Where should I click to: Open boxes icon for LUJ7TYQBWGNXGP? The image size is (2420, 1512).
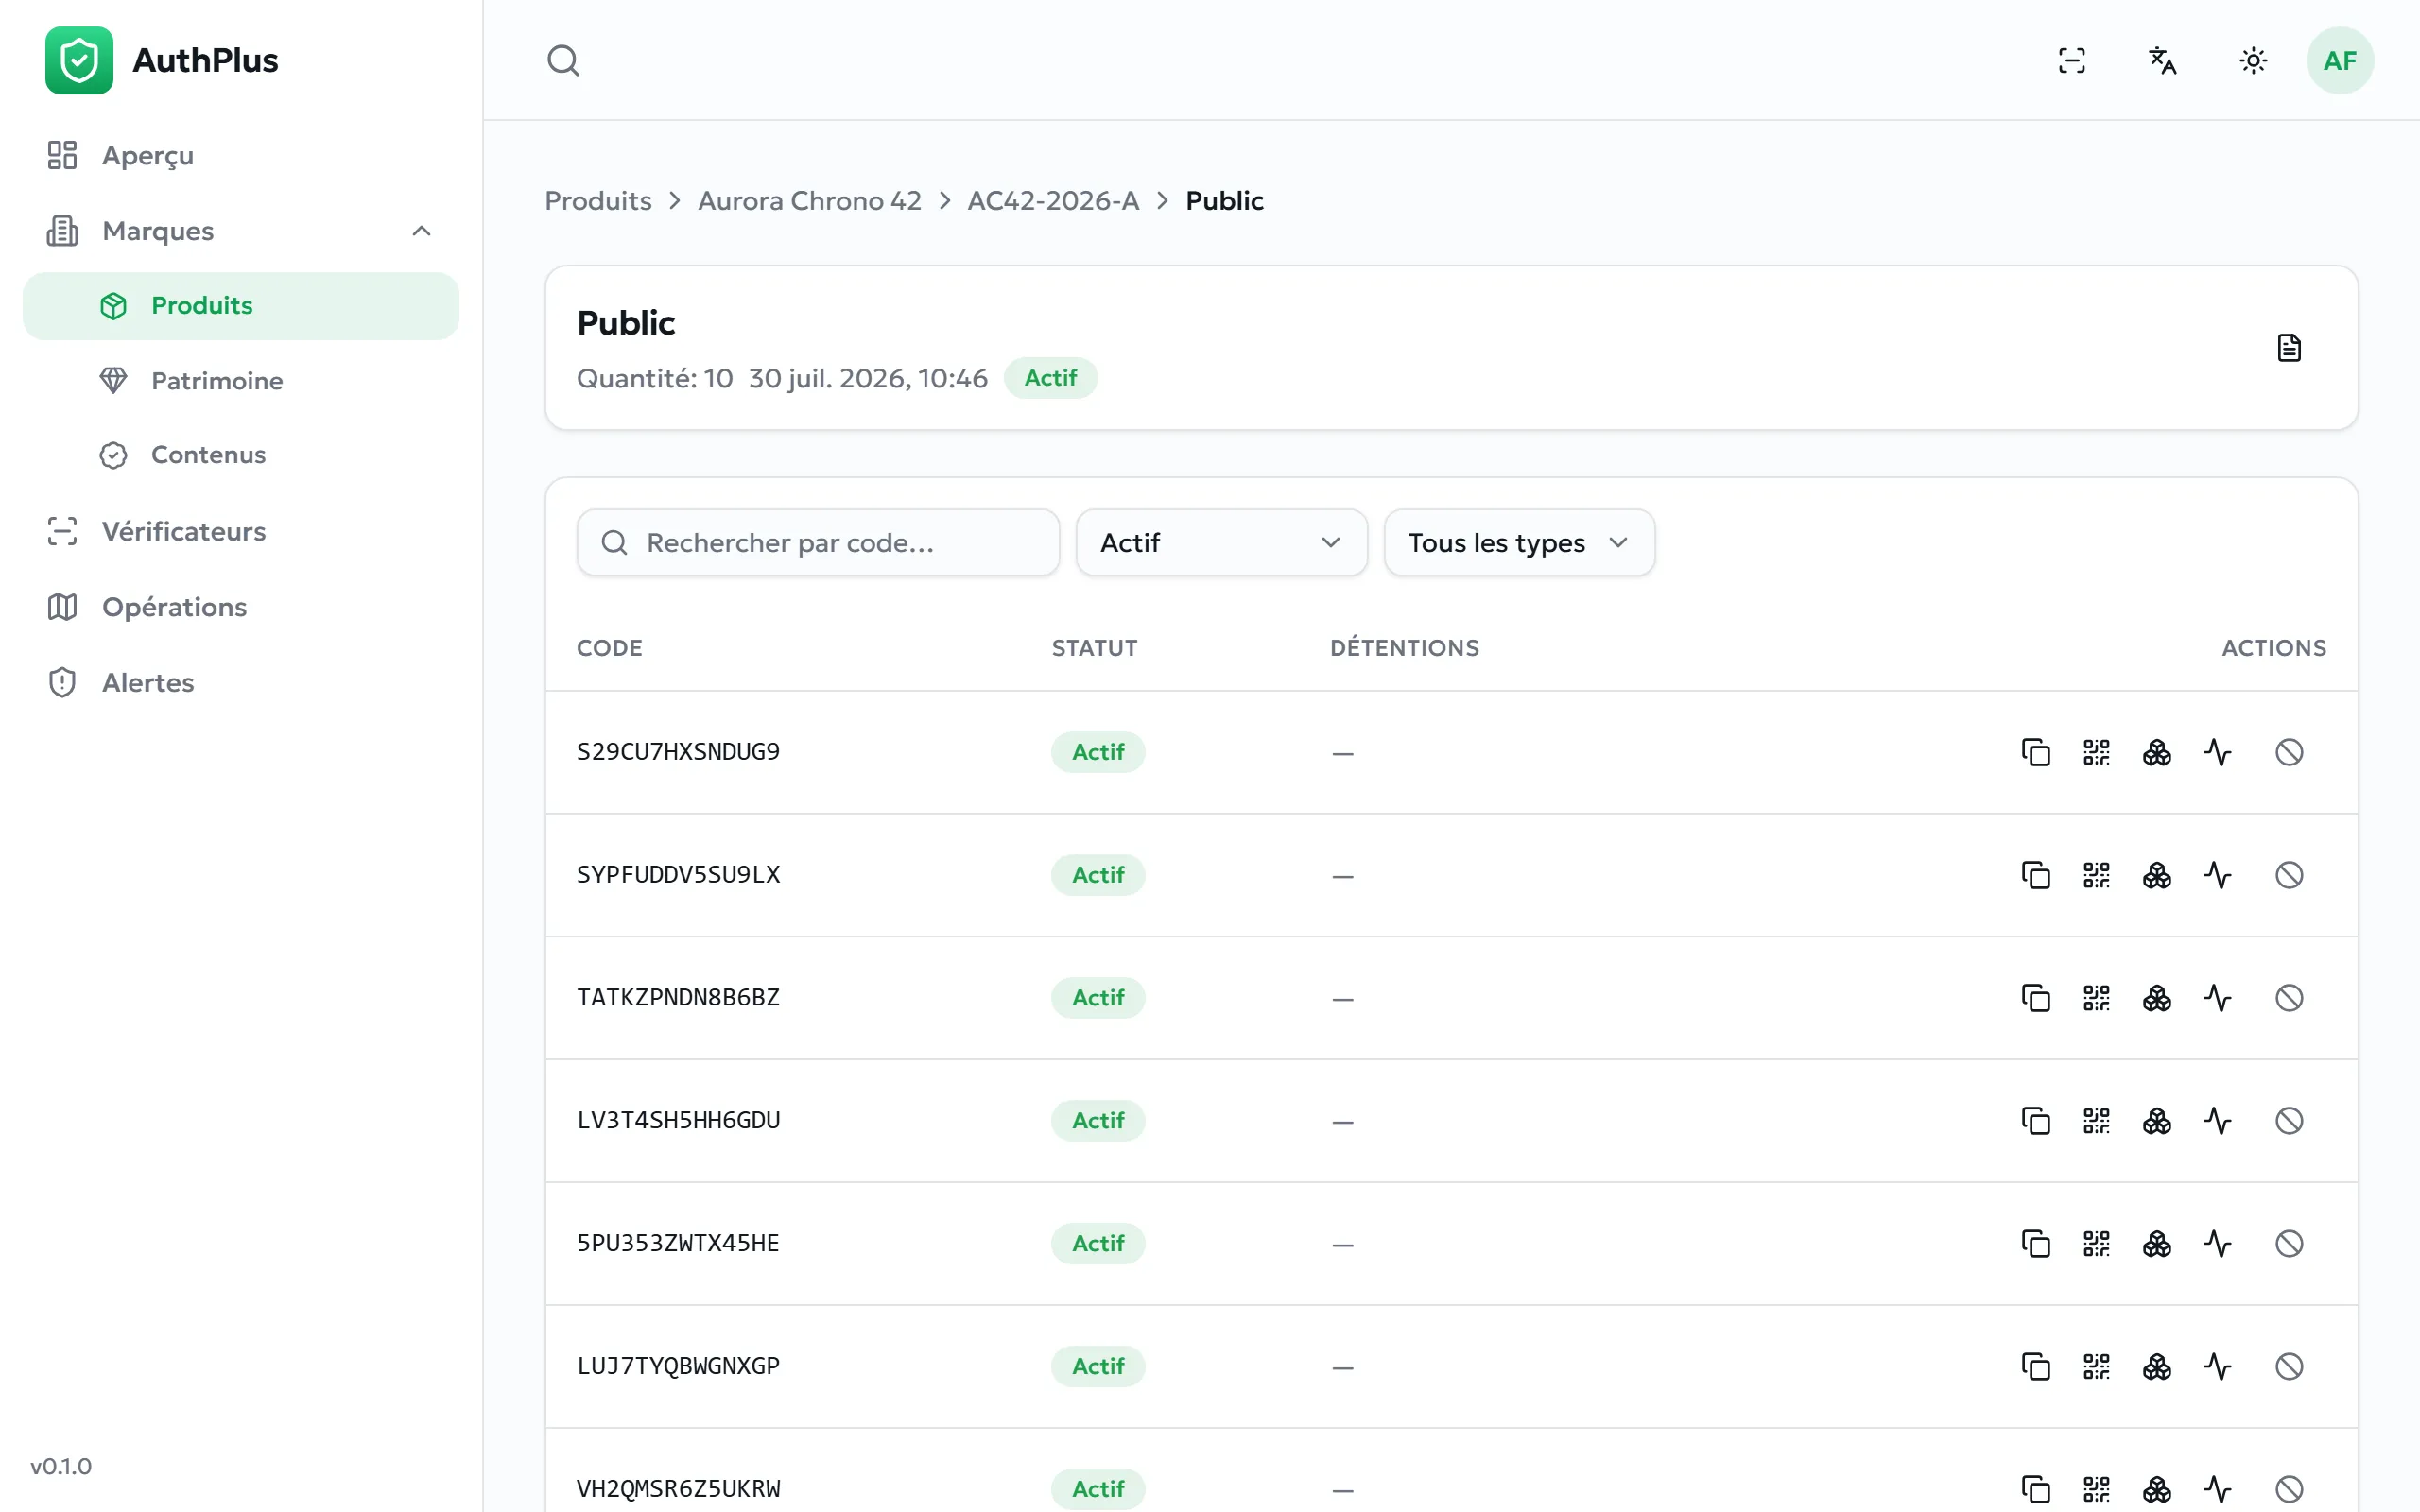click(x=2157, y=1367)
